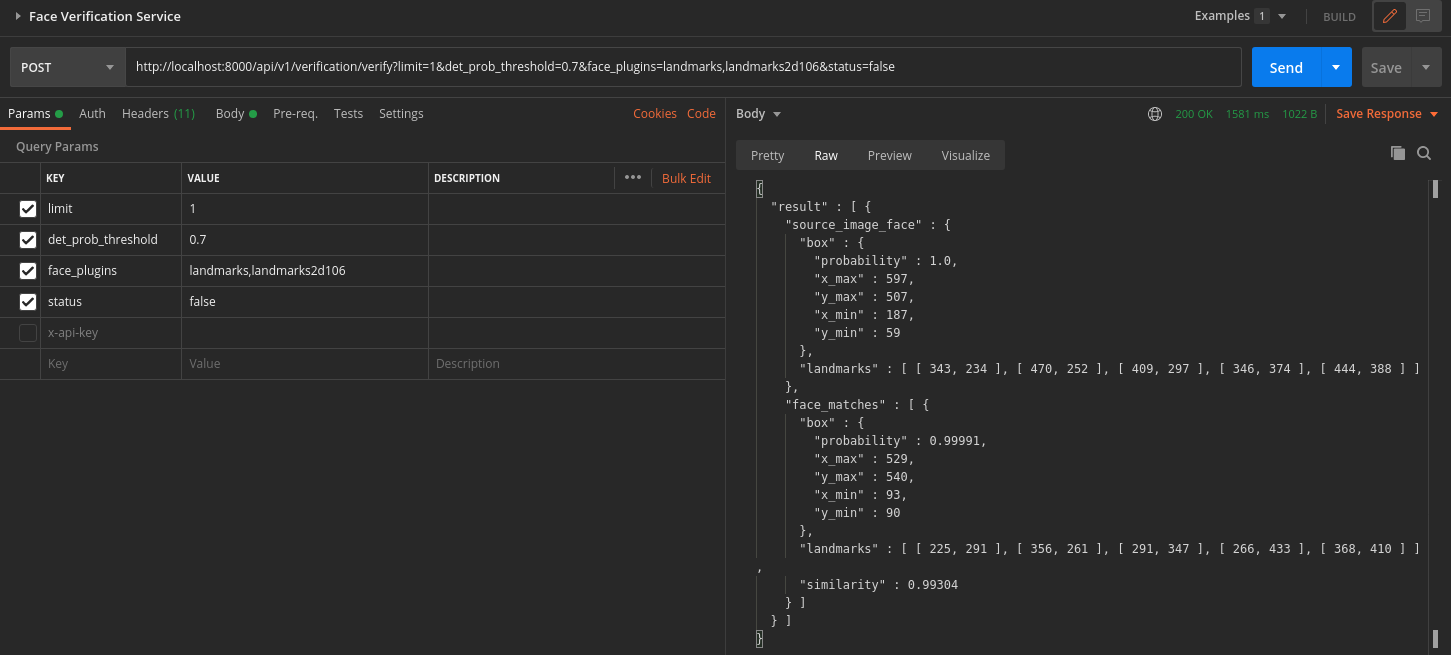Open Cookies manager

pyautogui.click(x=654, y=113)
